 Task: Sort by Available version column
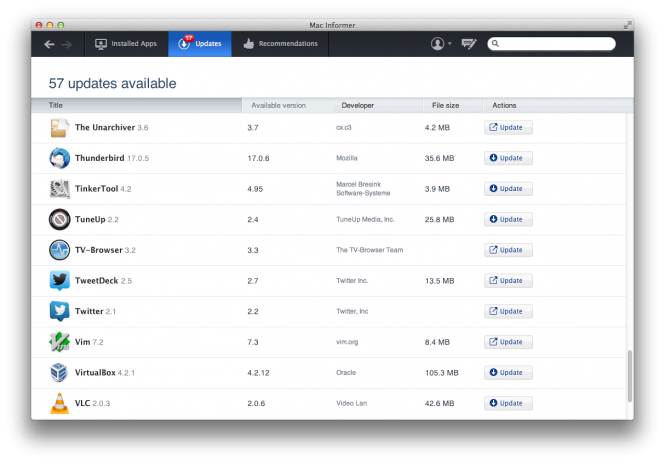point(278,105)
